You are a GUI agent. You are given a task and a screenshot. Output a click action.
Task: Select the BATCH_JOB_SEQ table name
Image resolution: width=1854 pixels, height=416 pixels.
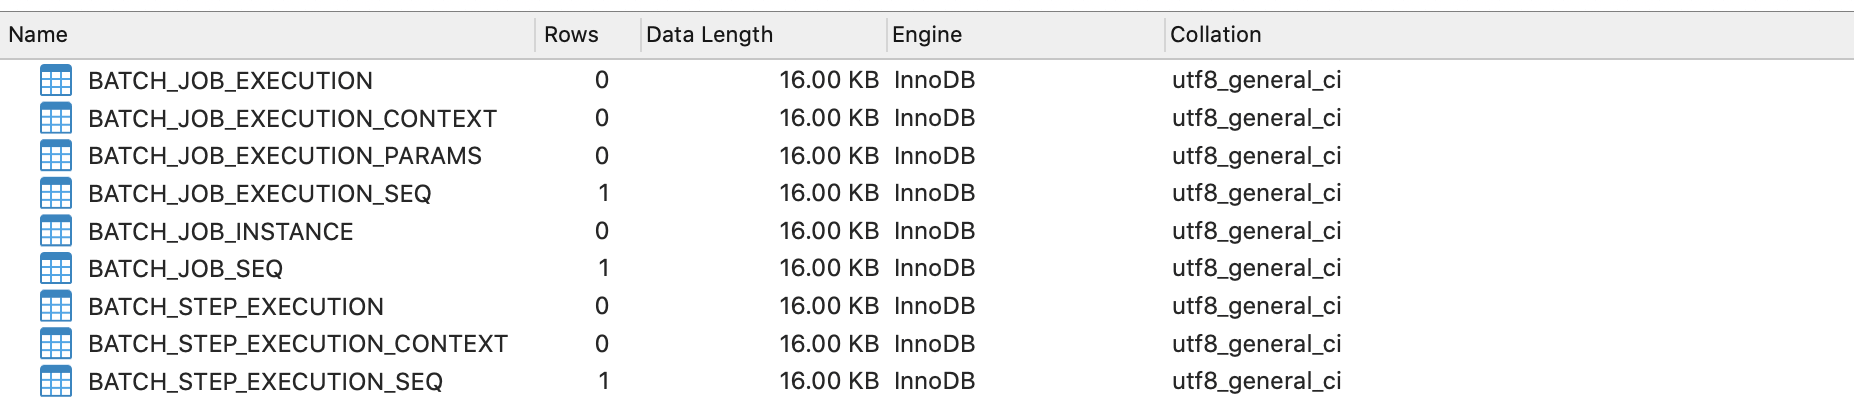coord(186,269)
